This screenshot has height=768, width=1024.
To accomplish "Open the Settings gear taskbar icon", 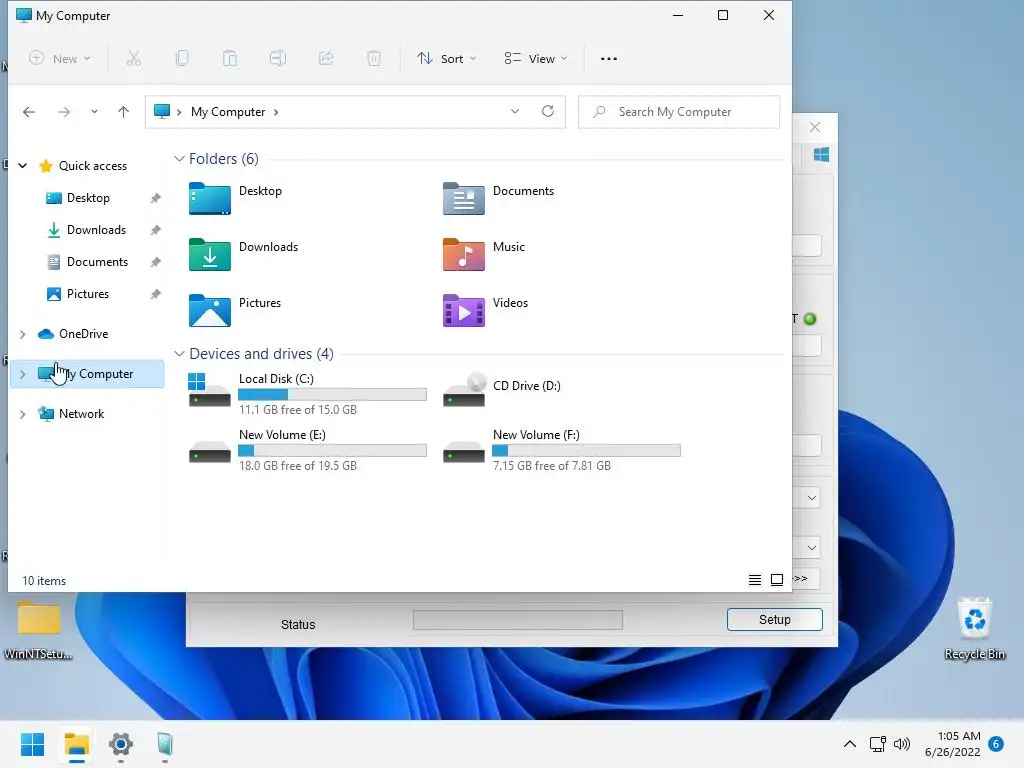I will 121,744.
